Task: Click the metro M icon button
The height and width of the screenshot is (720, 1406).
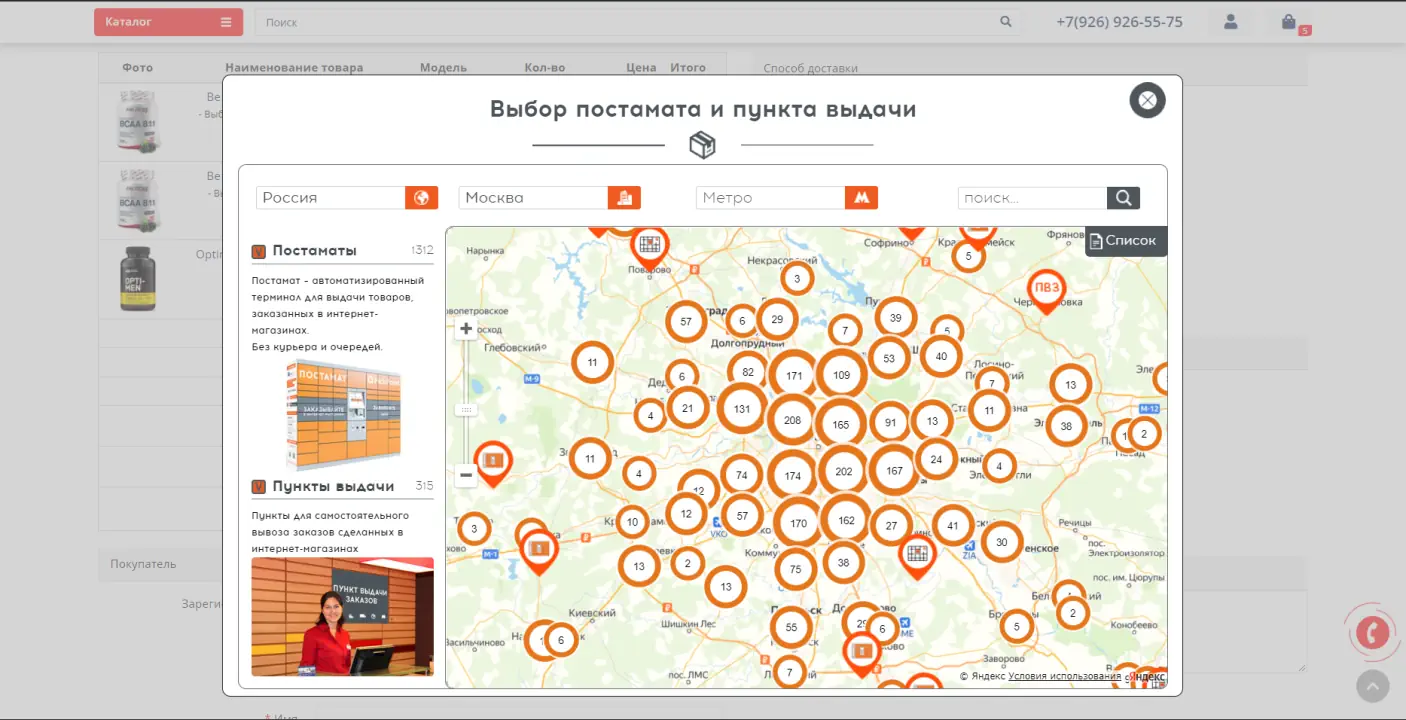Action: pos(861,198)
